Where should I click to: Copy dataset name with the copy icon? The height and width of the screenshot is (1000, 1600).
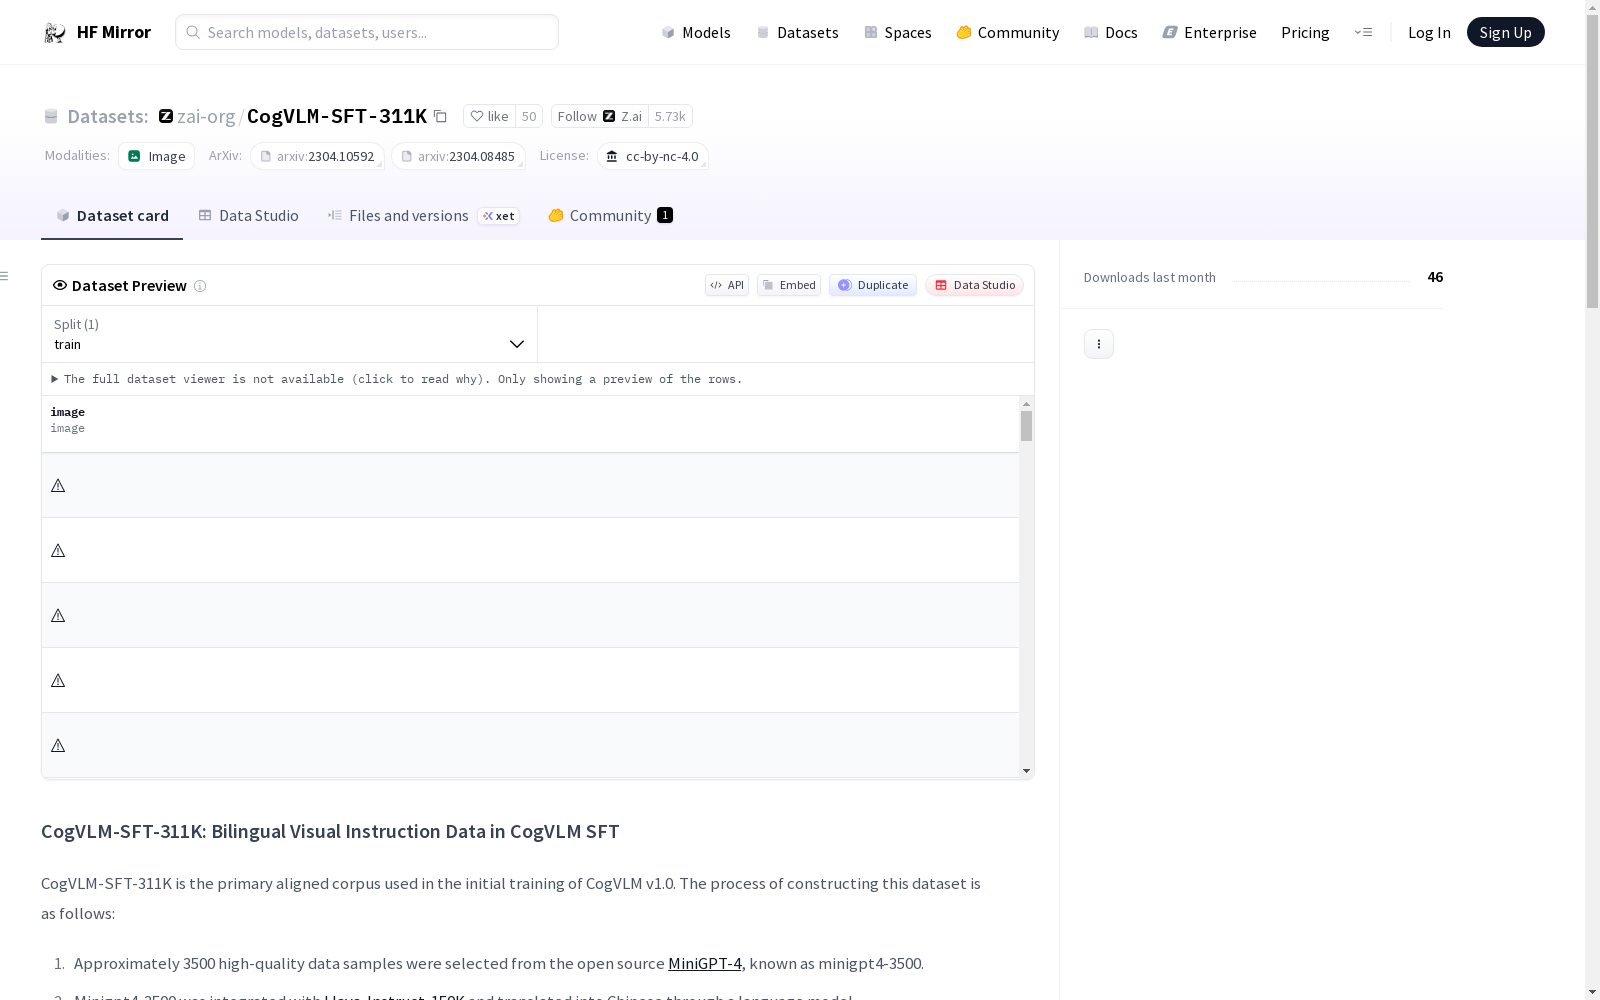[440, 116]
